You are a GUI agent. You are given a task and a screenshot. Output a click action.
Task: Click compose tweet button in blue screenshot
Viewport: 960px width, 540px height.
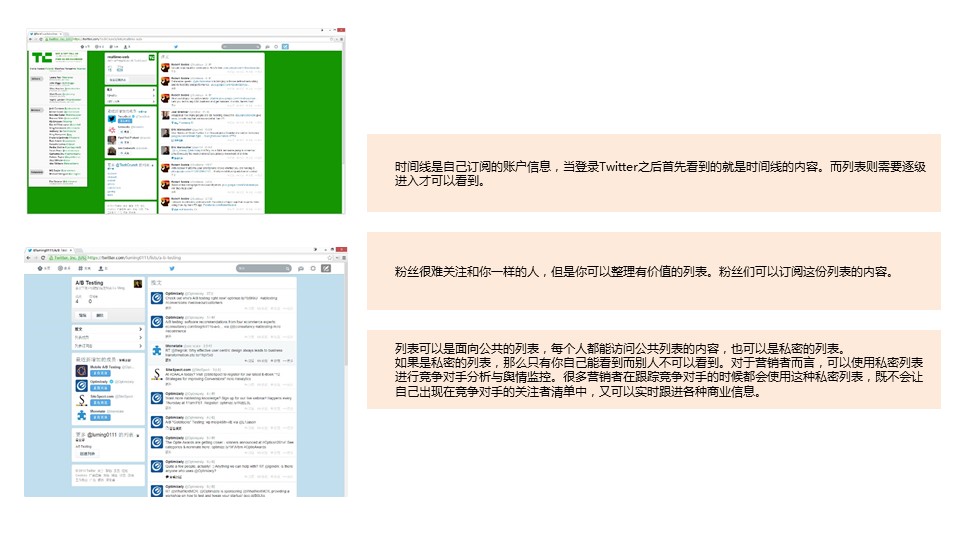click(x=326, y=269)
